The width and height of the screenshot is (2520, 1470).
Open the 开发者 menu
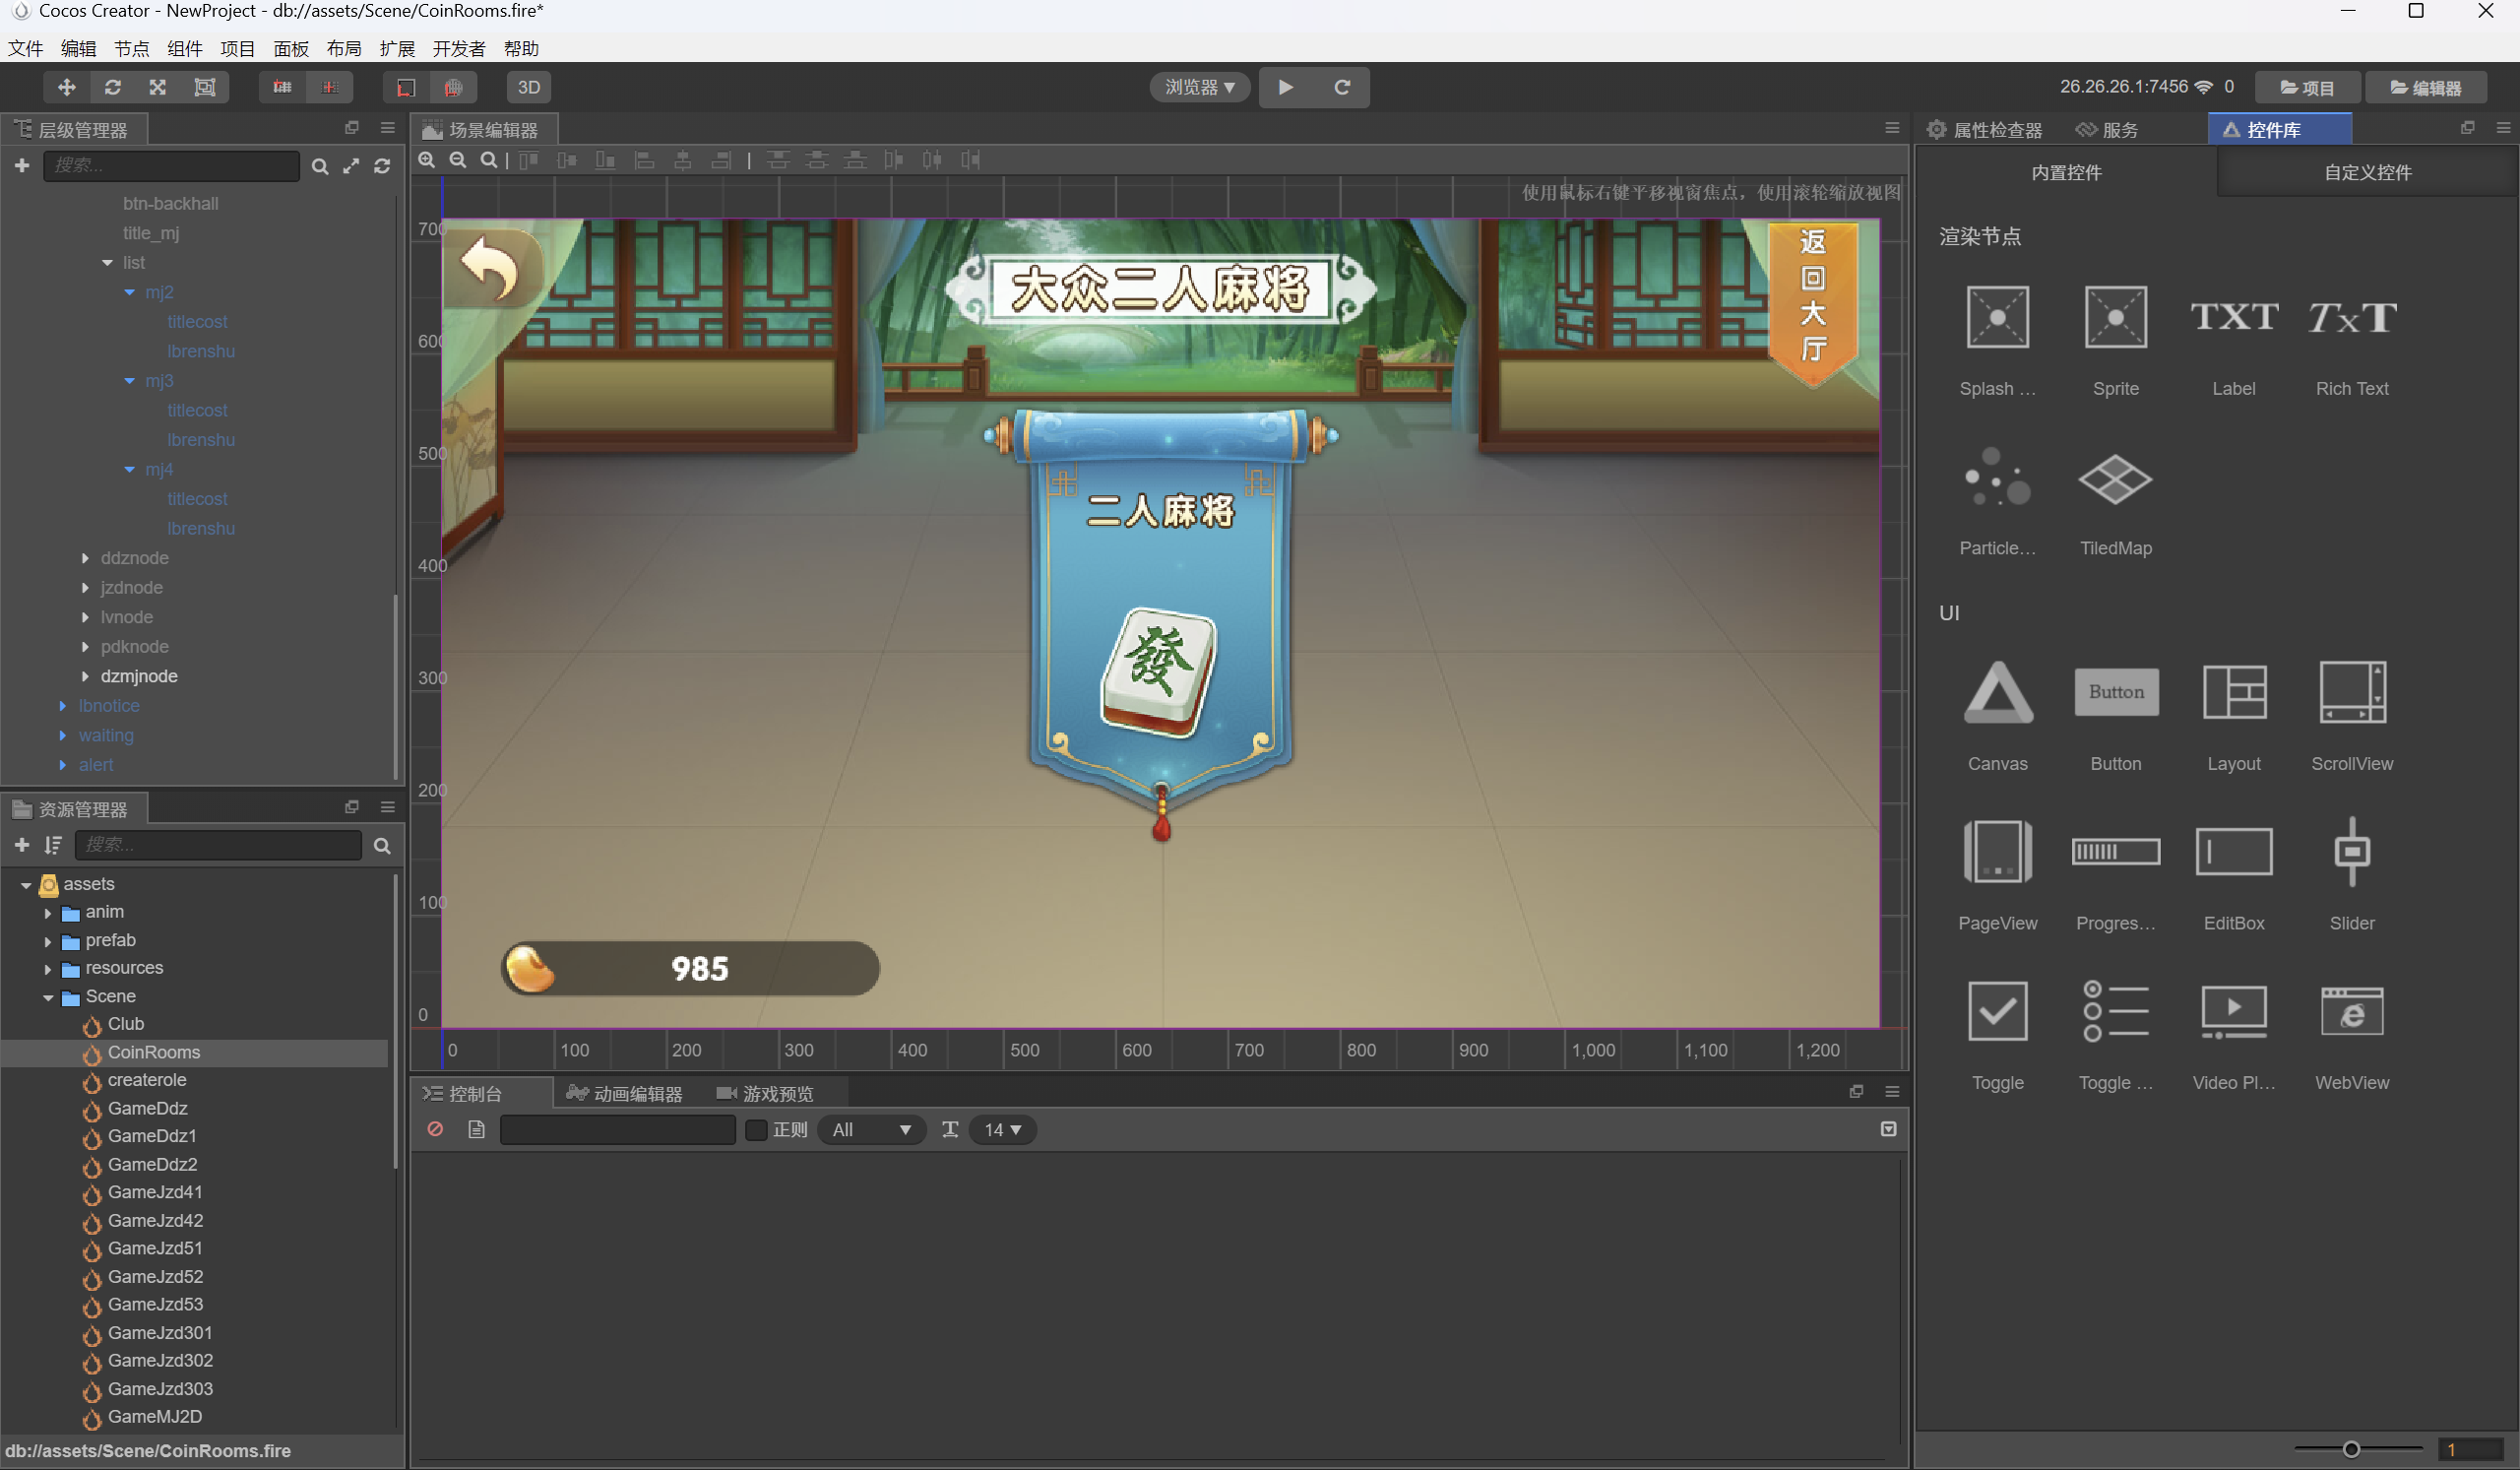tap(458, 48)
